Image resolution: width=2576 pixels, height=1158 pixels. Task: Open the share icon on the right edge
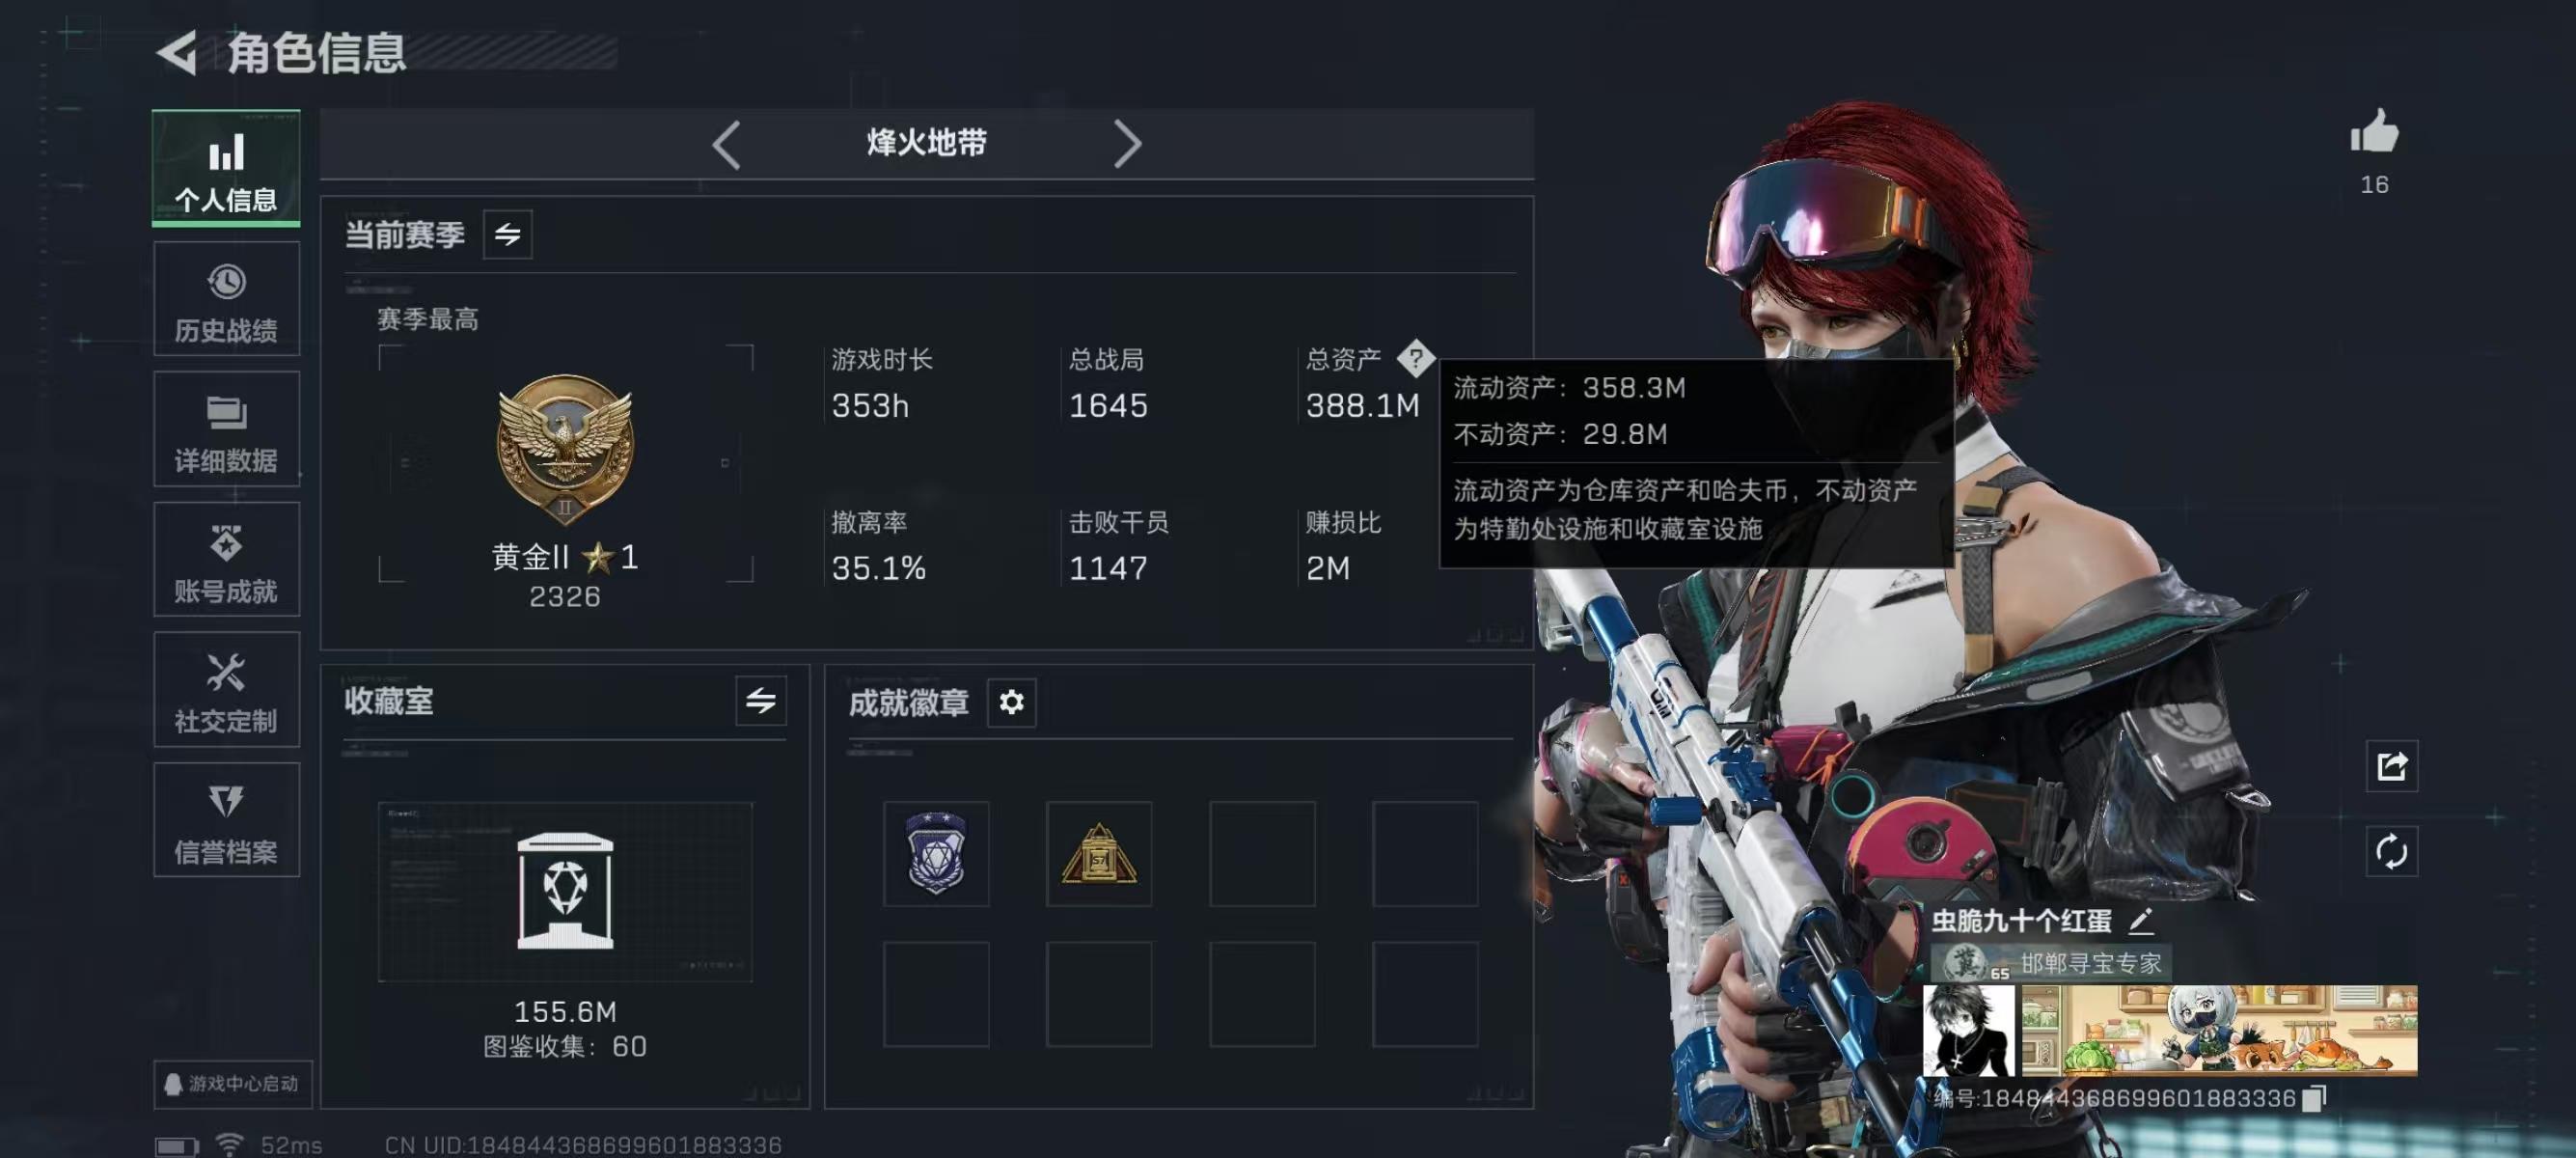(2391, 766)
